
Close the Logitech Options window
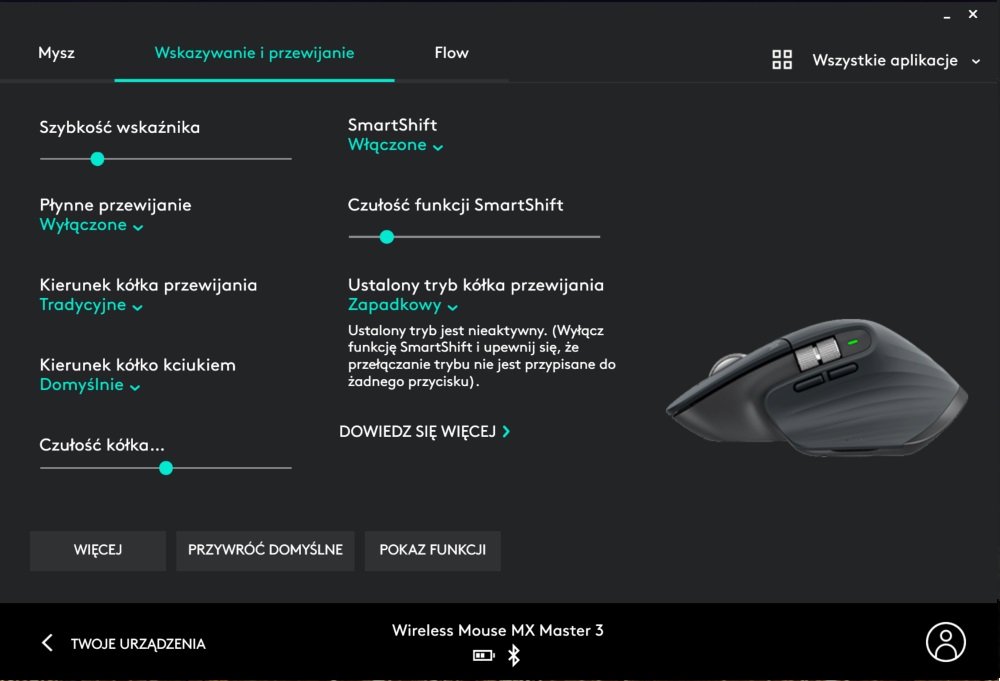pos(973,14)
